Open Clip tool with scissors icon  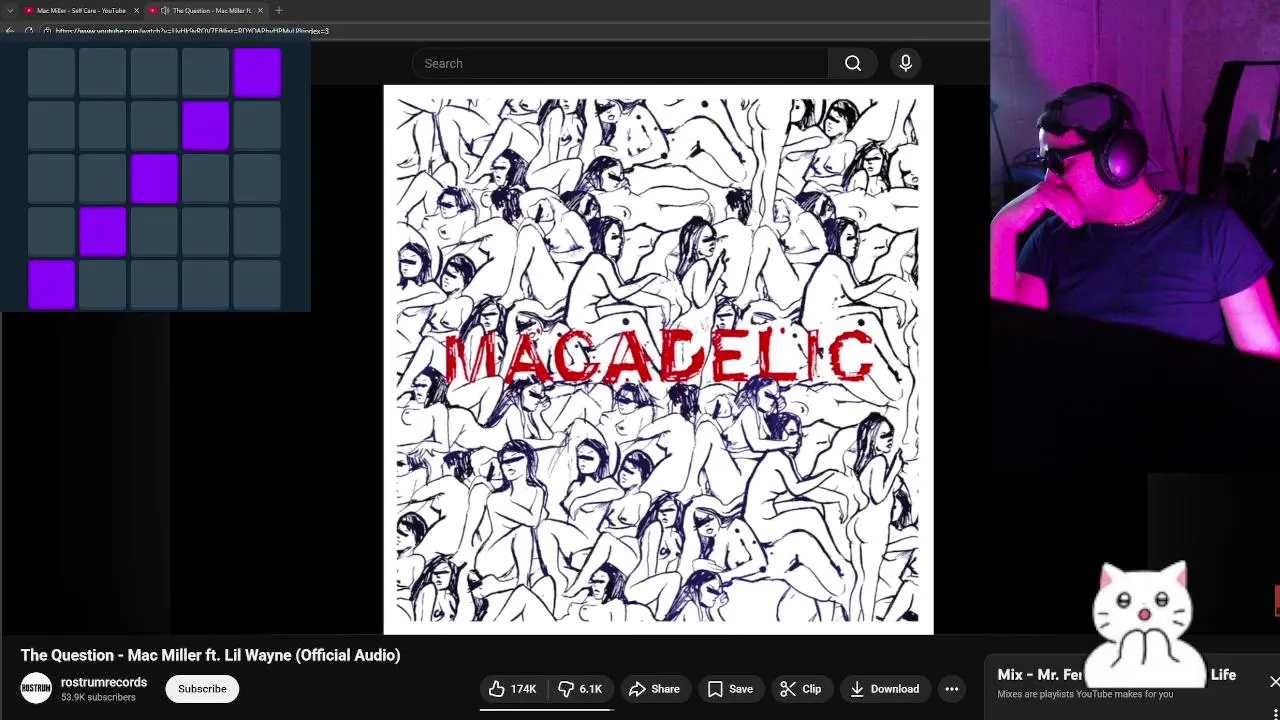coord(800,689)
